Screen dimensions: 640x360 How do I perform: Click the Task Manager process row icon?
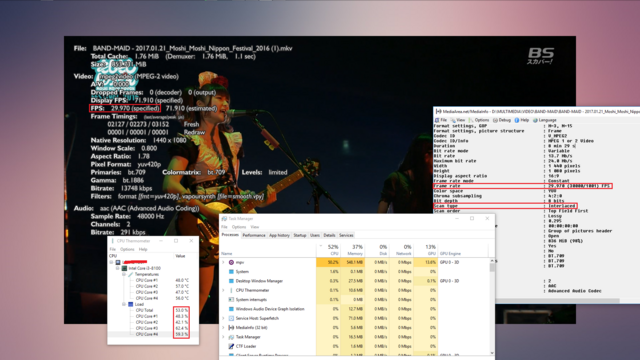pyautogui.click(x=231, y=337)
